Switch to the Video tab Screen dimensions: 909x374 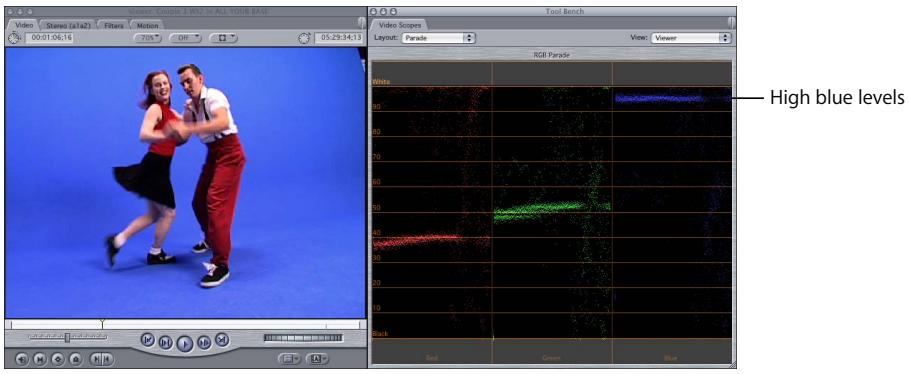pyautogui.click(x=24, y=25)
